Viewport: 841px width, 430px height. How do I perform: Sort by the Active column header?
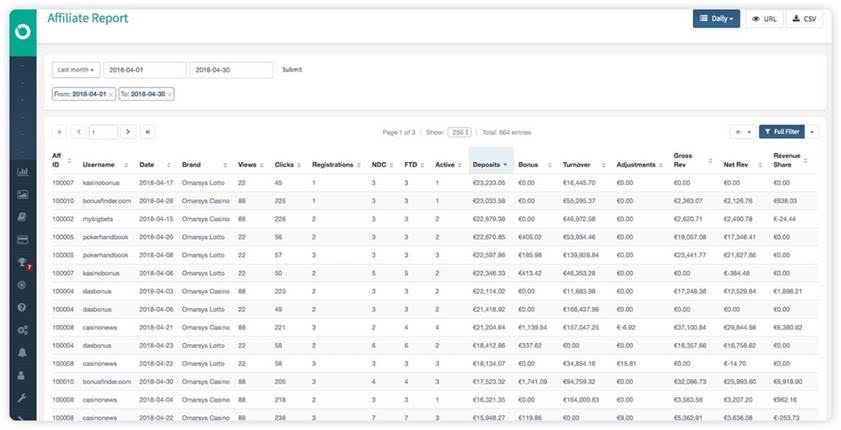(448, 165)
